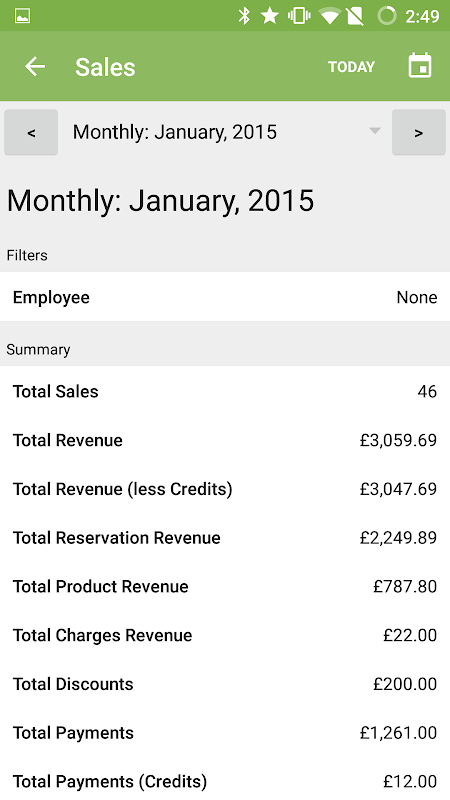Select the Employee filter row
Screen dimensions: 450x800
(225, 296)
